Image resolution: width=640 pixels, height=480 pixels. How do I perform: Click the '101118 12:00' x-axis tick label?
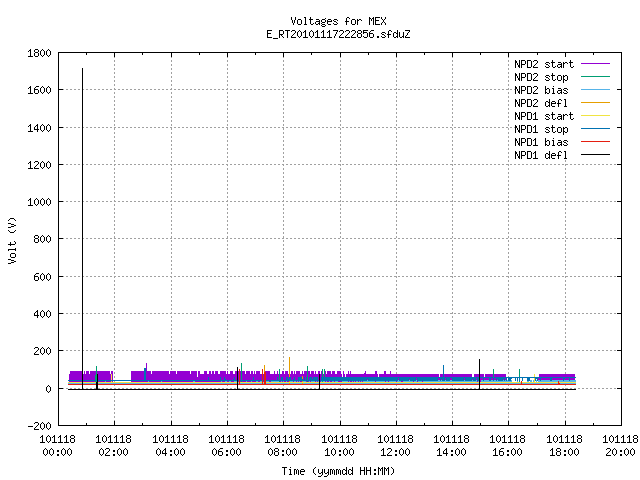coord(395,446)
